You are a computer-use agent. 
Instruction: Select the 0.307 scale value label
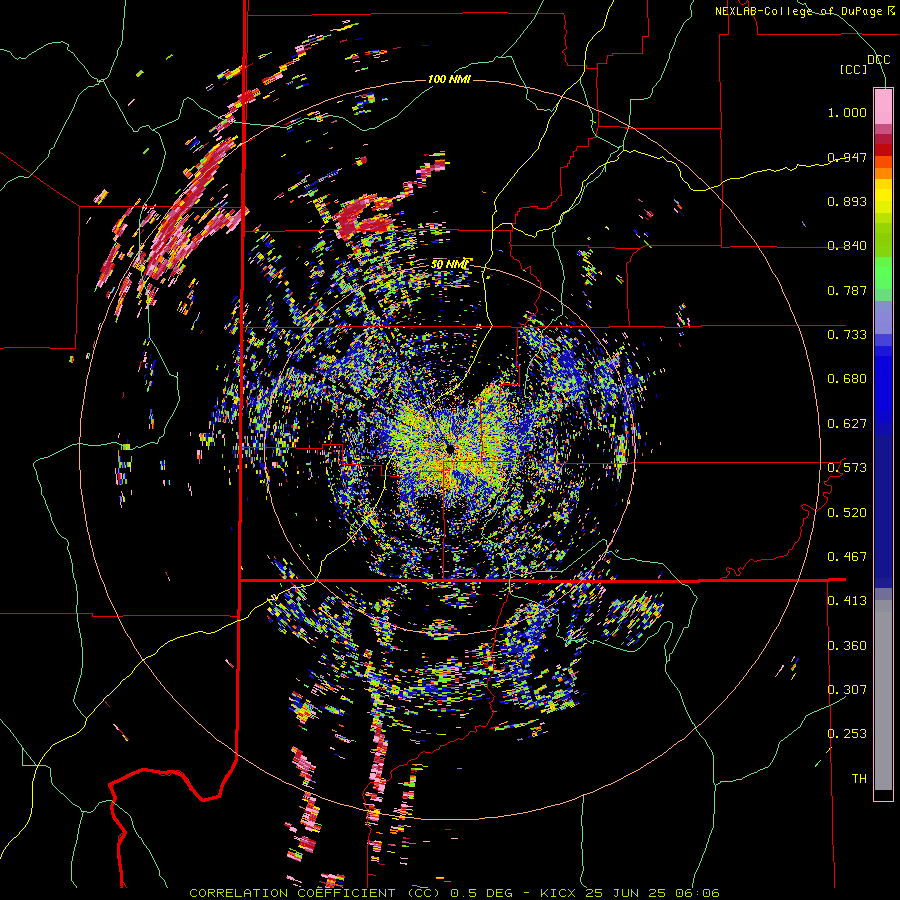[847, 689]
